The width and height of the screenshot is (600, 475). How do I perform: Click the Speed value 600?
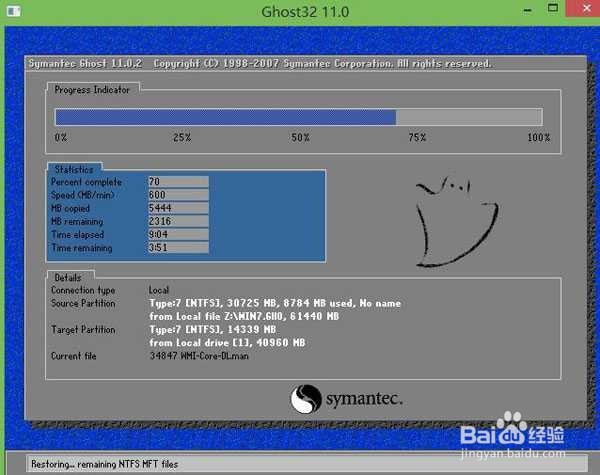[x=178, y=194]
